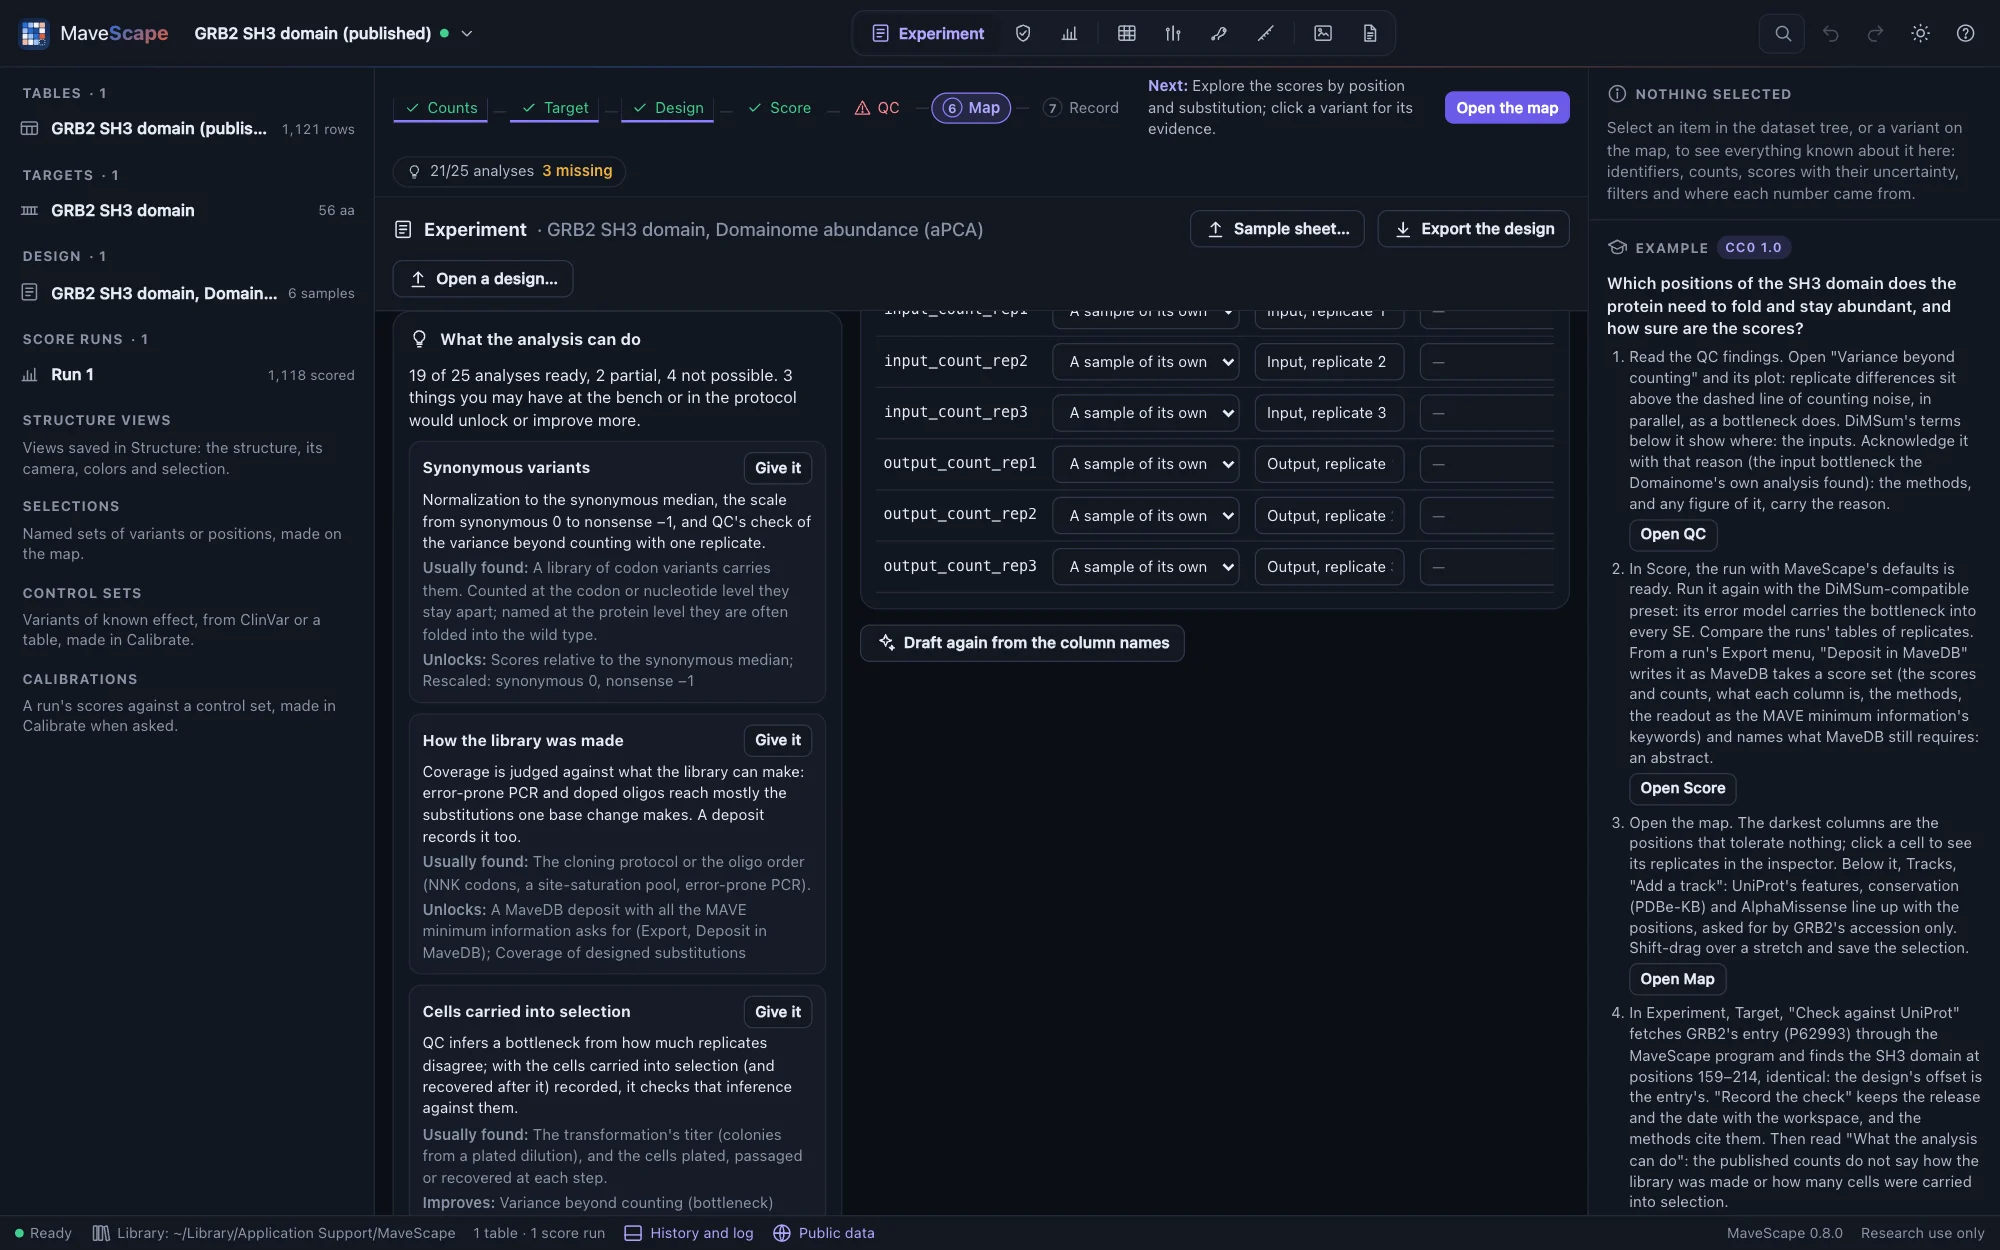2000x1250 pixels.
Task: Click the sliders icon in top toolbar
Action: click(x=1173, y=33)
